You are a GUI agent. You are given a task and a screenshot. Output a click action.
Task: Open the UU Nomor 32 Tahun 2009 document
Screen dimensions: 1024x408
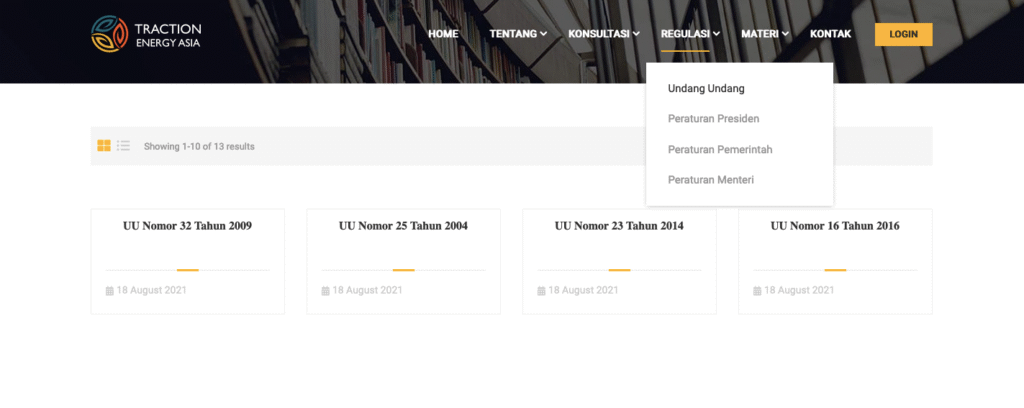(187, 226)
